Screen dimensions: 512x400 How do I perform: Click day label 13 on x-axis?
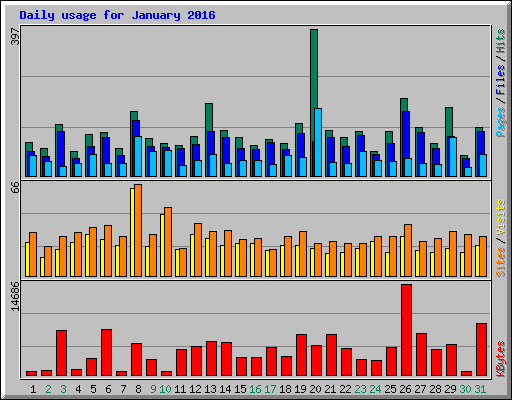[210, 389]
